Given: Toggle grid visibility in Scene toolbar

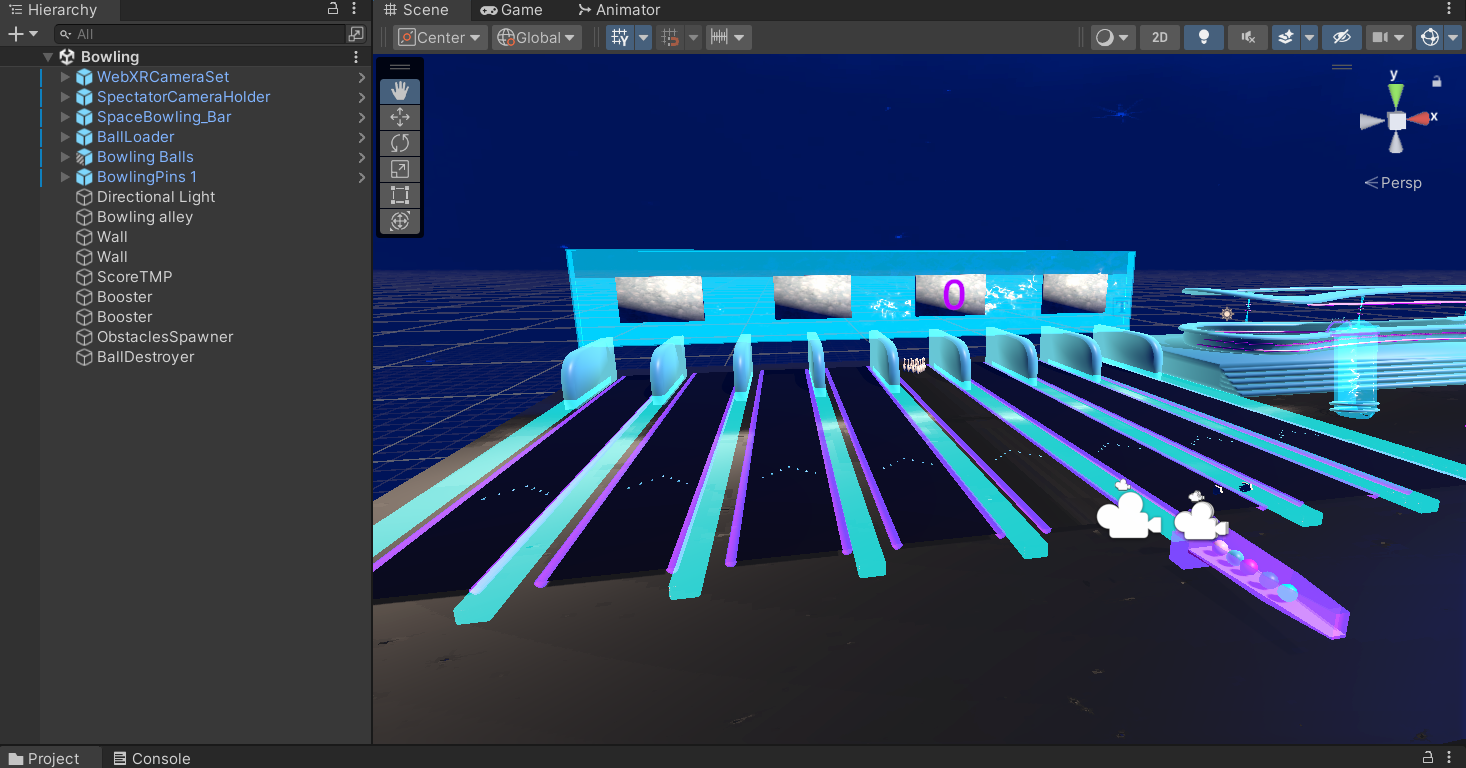Looking at the screenshot, I should [x=620, y=37].
